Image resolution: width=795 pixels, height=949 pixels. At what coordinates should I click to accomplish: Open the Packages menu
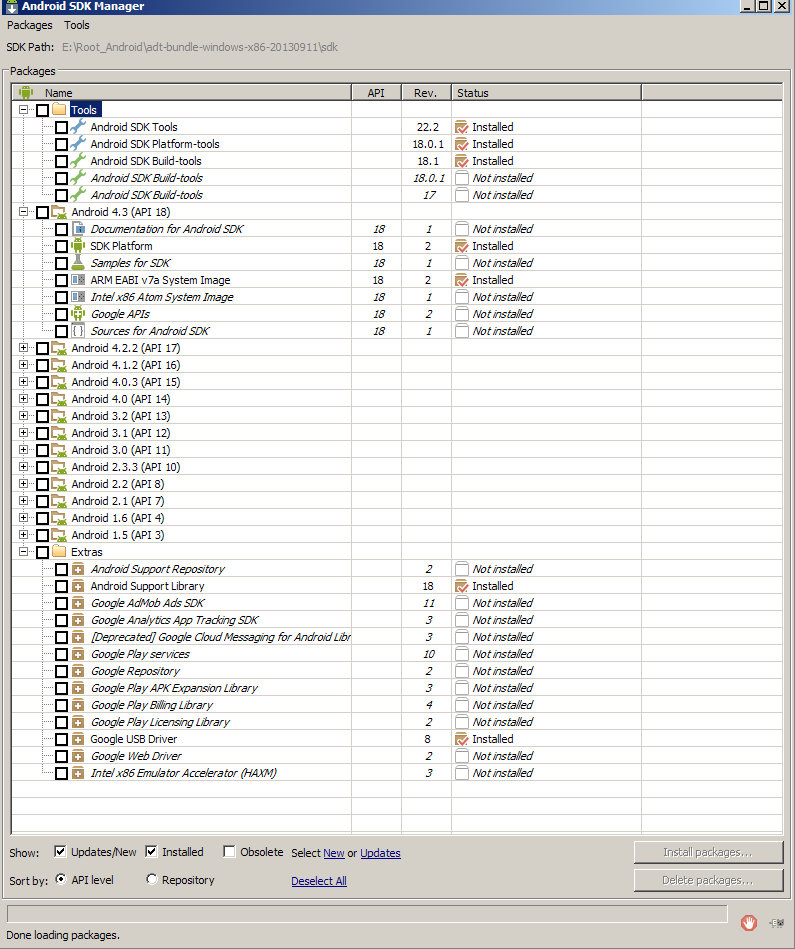[x=29, y=25]
